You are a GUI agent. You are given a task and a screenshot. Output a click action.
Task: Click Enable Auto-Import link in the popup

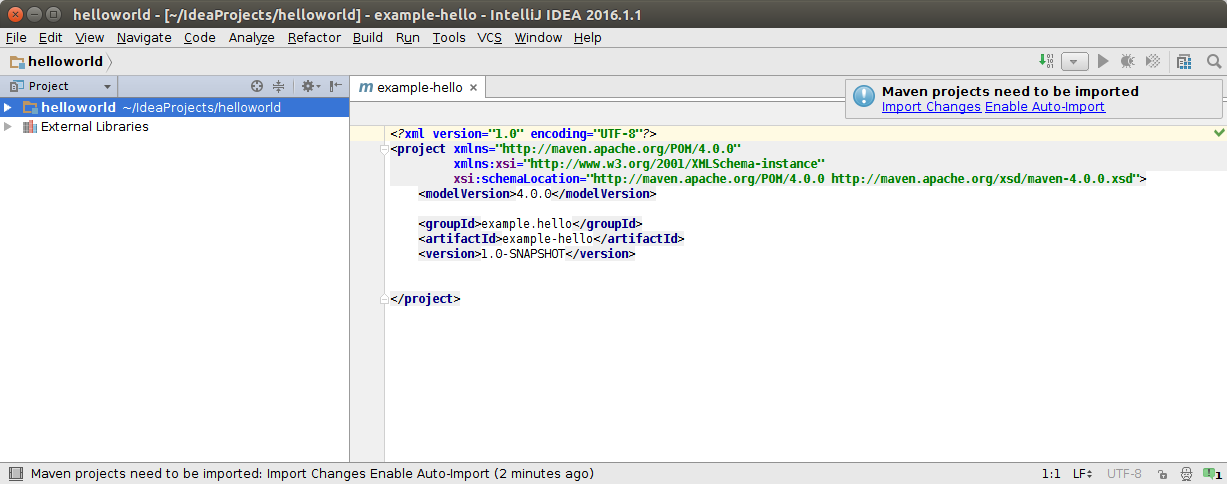1045,107
